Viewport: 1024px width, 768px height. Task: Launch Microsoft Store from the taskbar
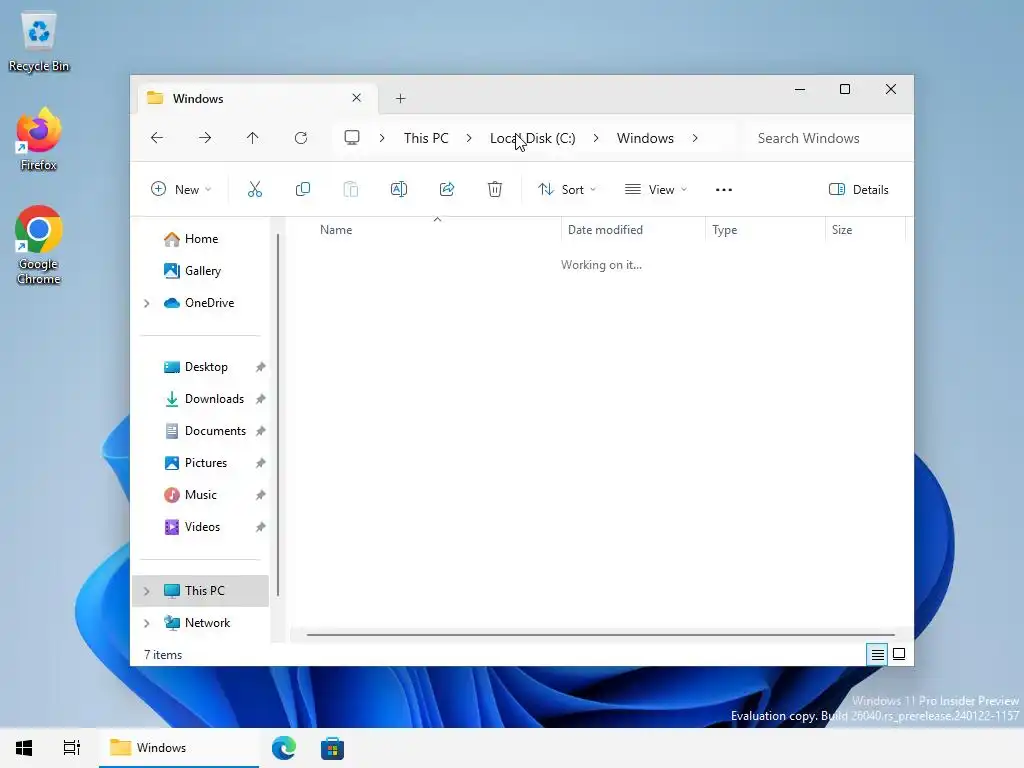[332, 748]
